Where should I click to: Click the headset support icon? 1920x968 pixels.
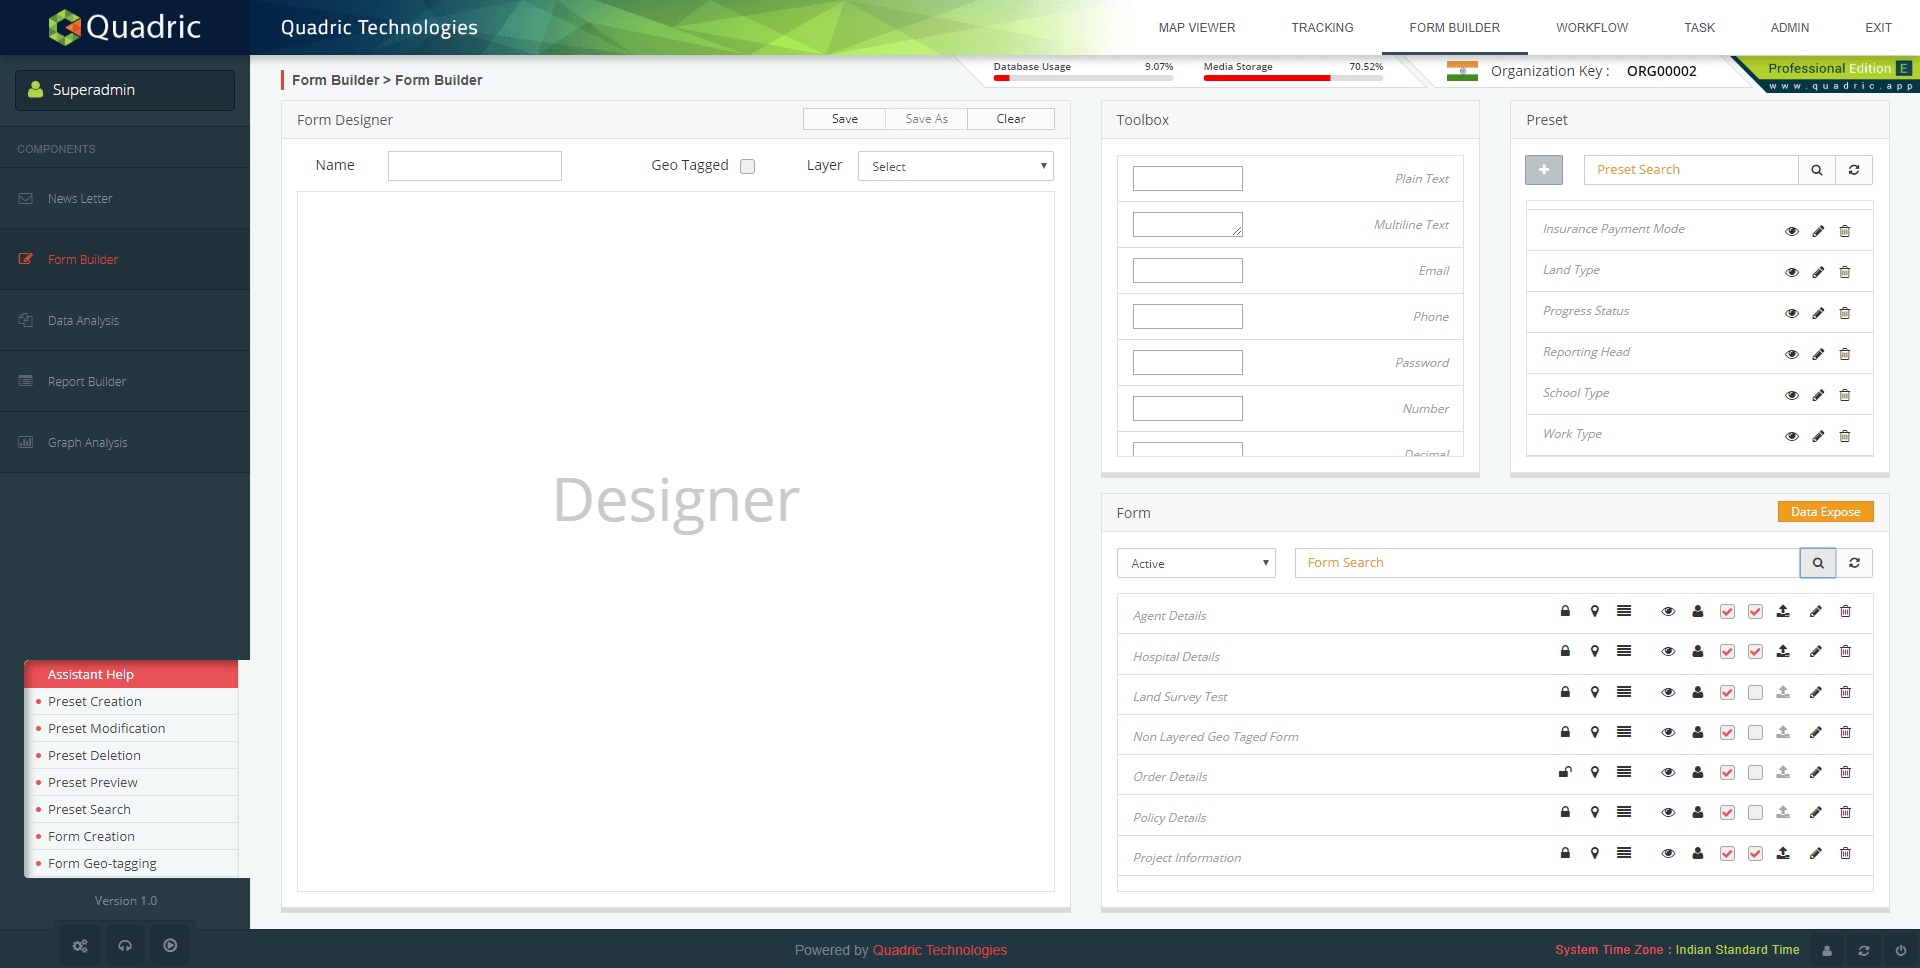coord(125,946)
